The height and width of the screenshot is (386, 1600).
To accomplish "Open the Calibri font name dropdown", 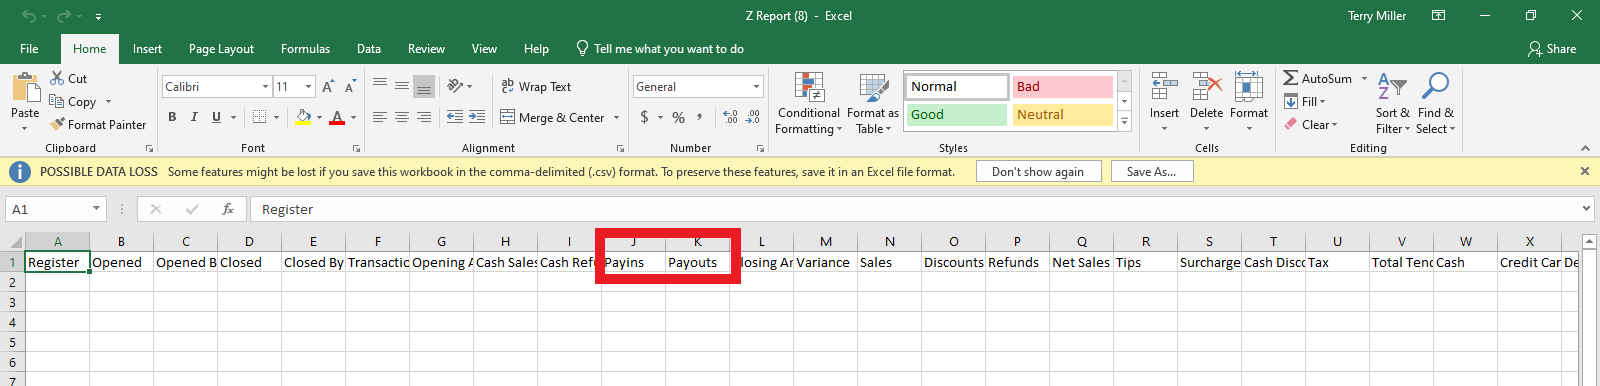I will (x=265, y=87).
